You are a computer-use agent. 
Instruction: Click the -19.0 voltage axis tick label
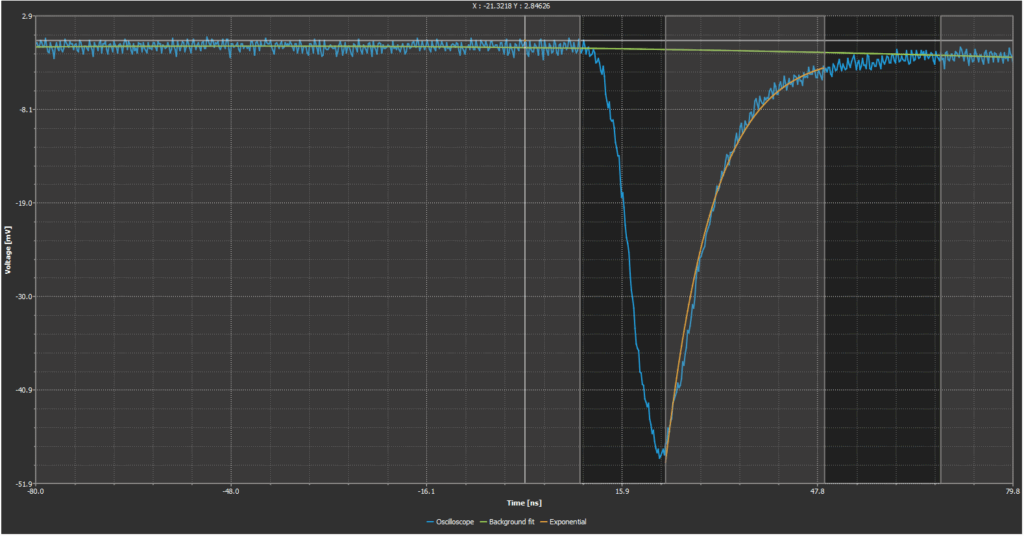coord(22,203)
